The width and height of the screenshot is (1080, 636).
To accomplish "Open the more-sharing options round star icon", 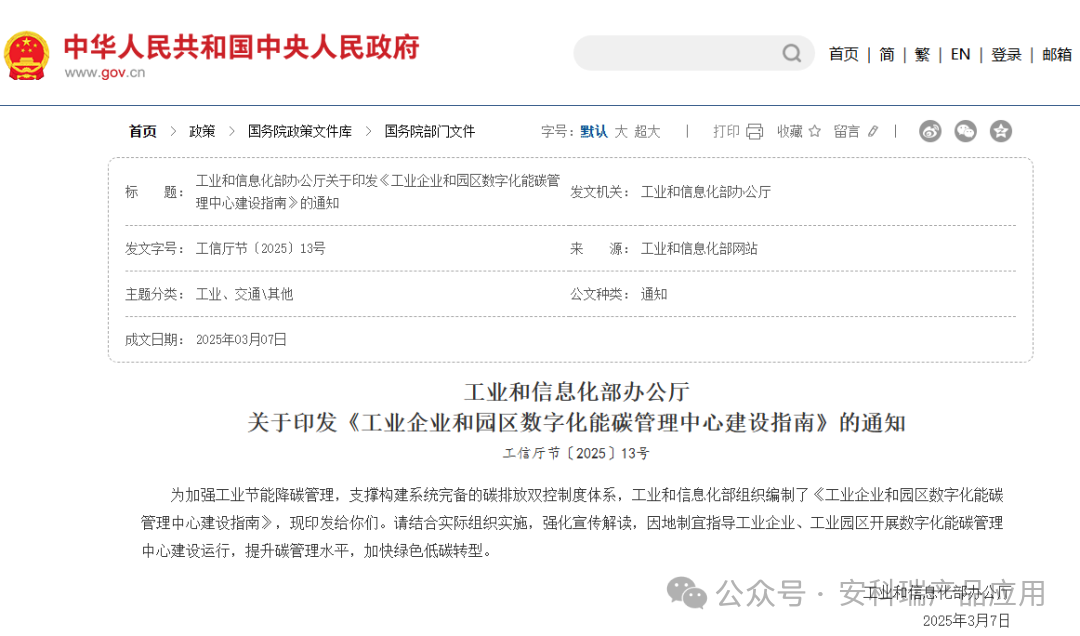I will (1001, 130).
